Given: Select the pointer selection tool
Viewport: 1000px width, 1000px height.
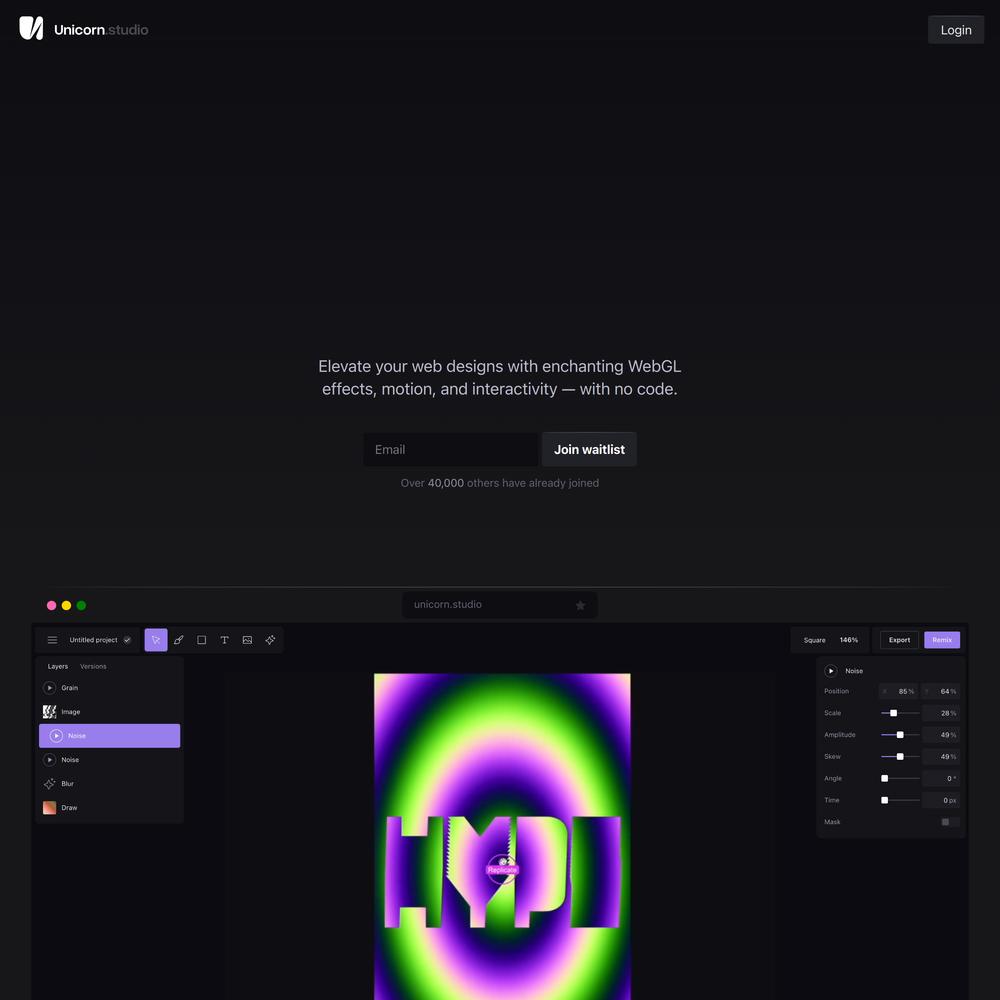Looking at the screenshot, I should (156, 640).
